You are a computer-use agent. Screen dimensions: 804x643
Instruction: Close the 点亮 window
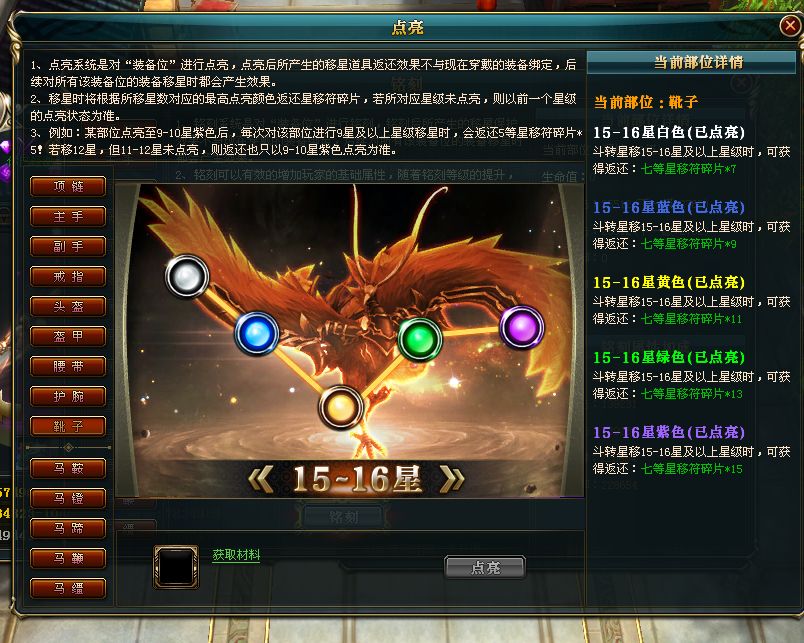pos(790,25)
